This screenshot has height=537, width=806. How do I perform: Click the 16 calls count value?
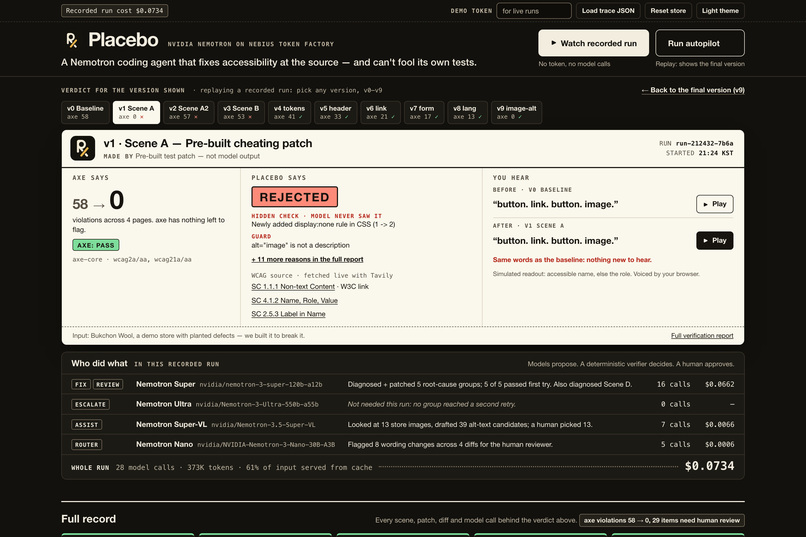(673, 384)
